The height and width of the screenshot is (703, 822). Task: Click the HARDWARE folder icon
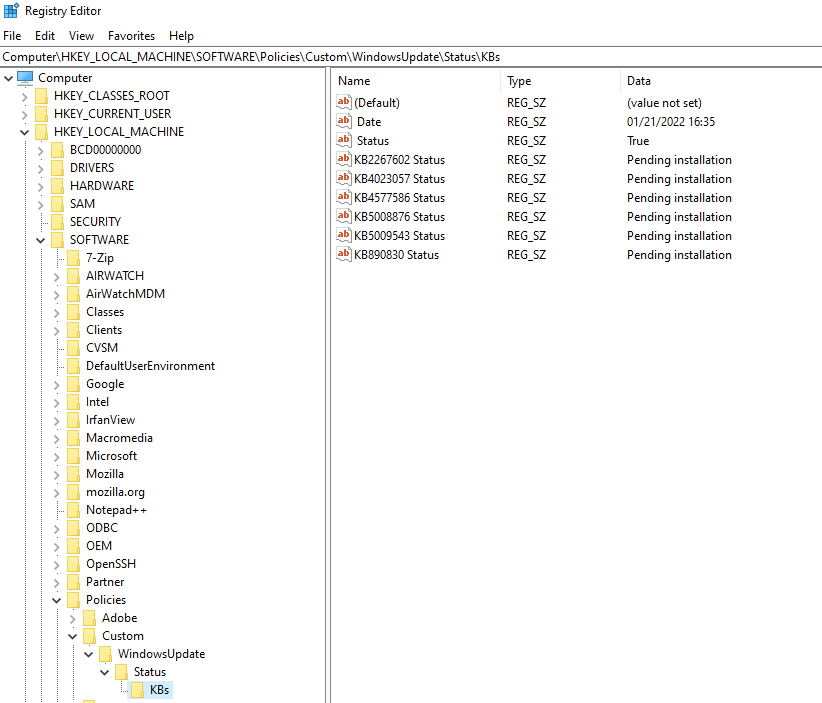click(58, 186)
